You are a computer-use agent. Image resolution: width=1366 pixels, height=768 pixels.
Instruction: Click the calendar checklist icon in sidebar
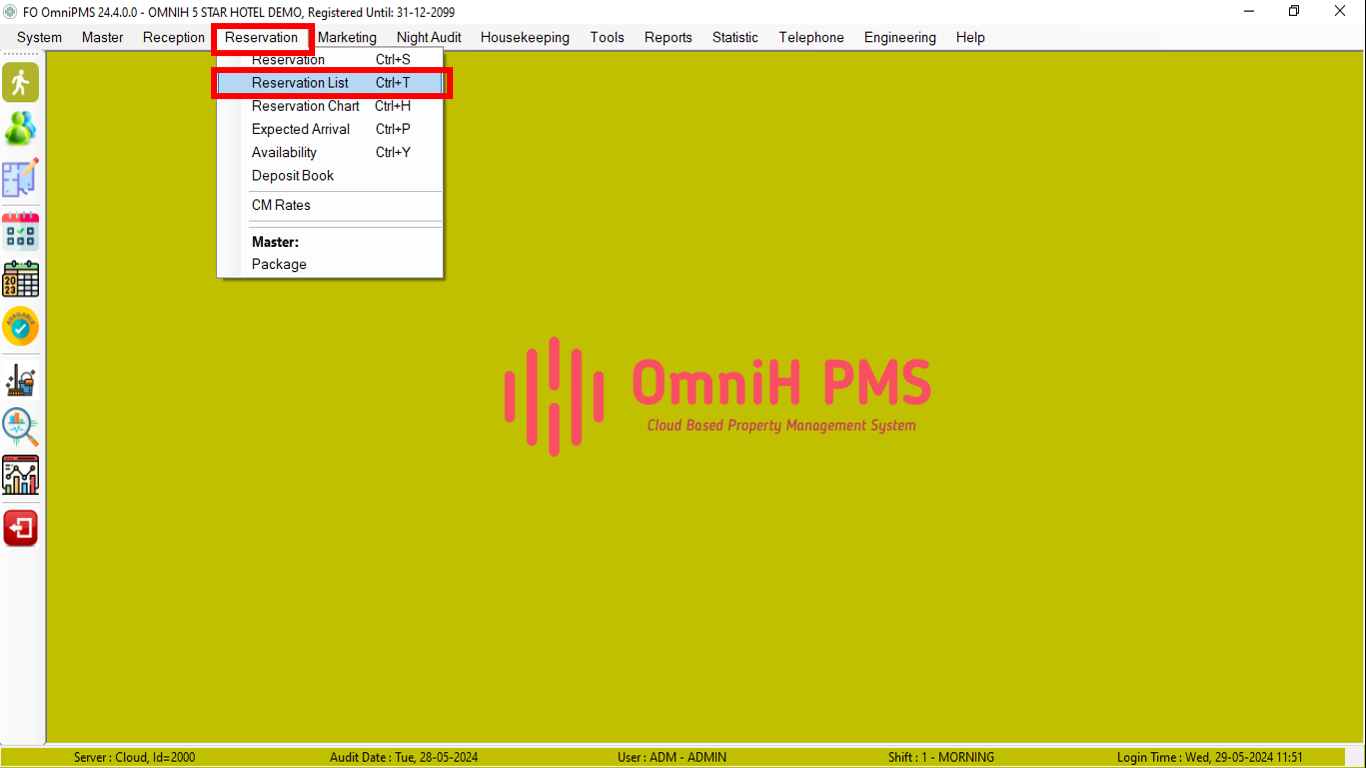[20, 231]
